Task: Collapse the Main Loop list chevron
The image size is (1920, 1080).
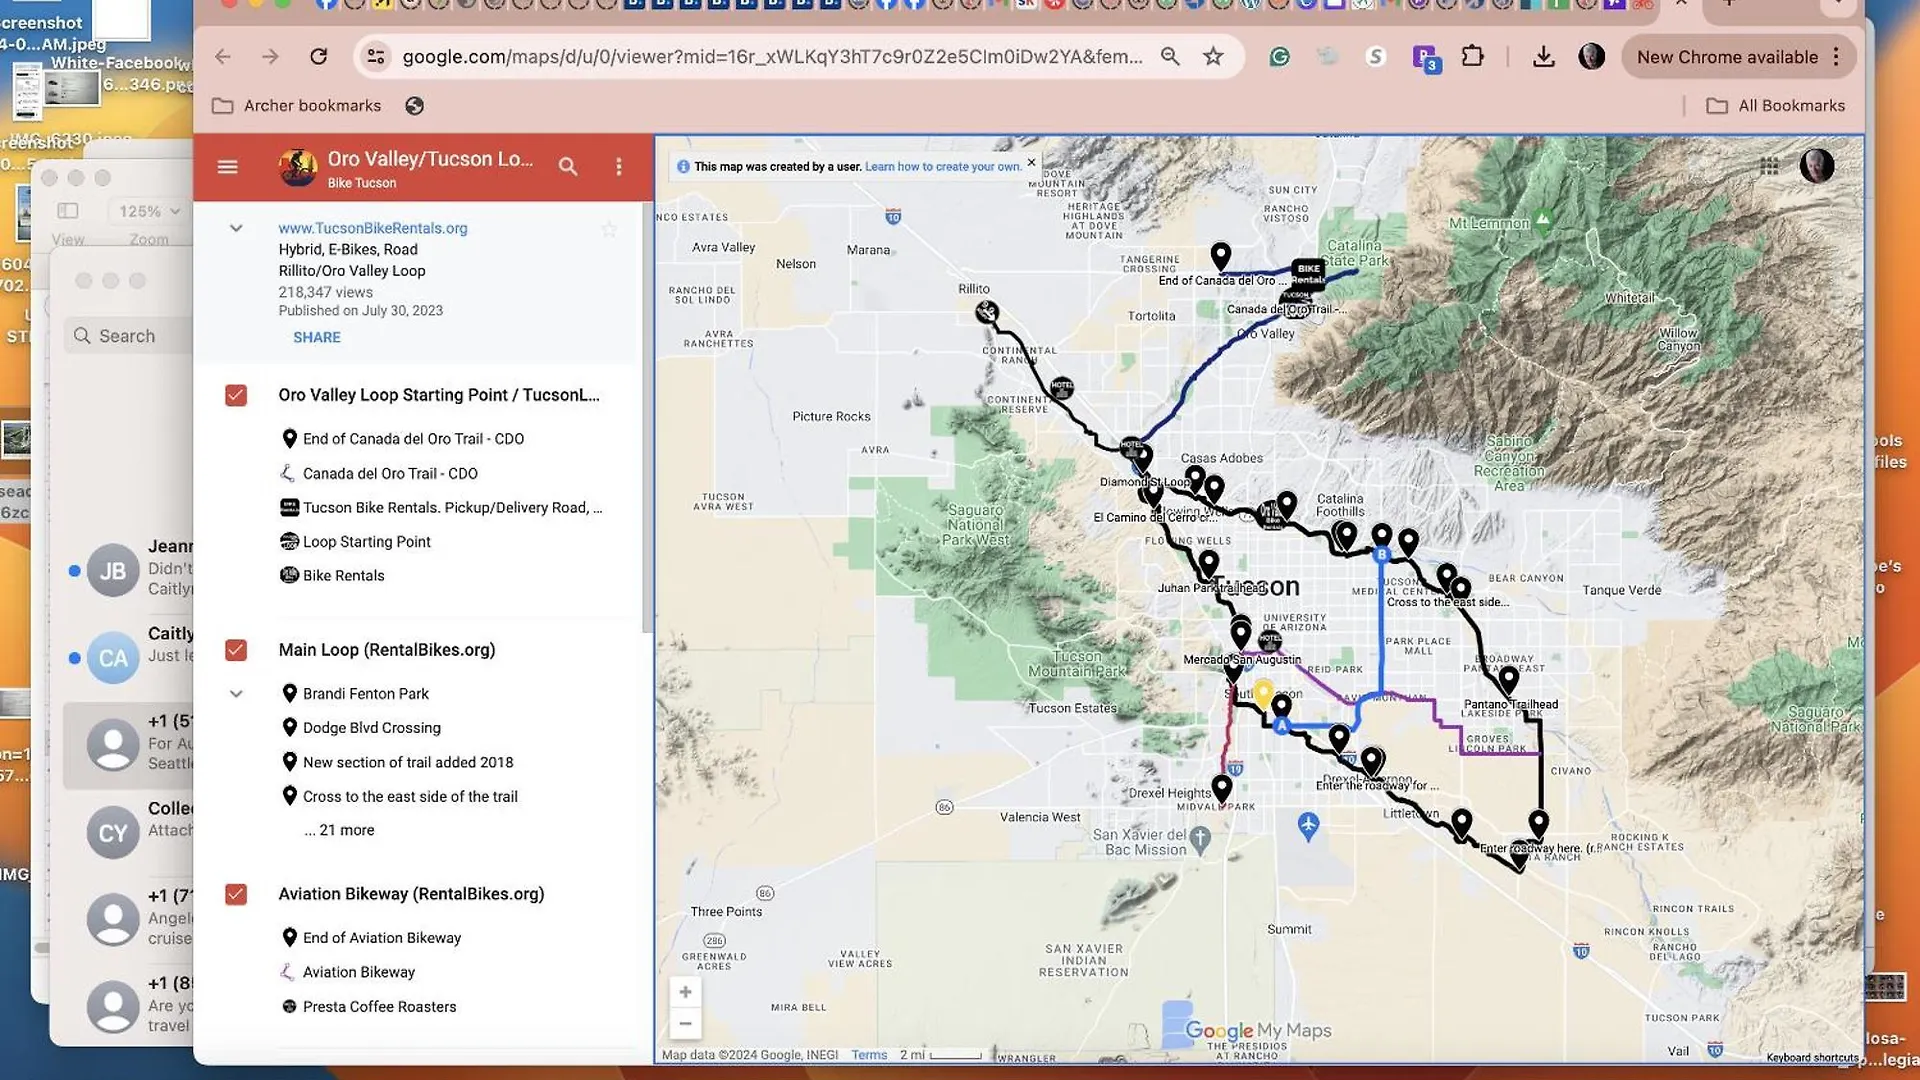Action: [236, 693]
